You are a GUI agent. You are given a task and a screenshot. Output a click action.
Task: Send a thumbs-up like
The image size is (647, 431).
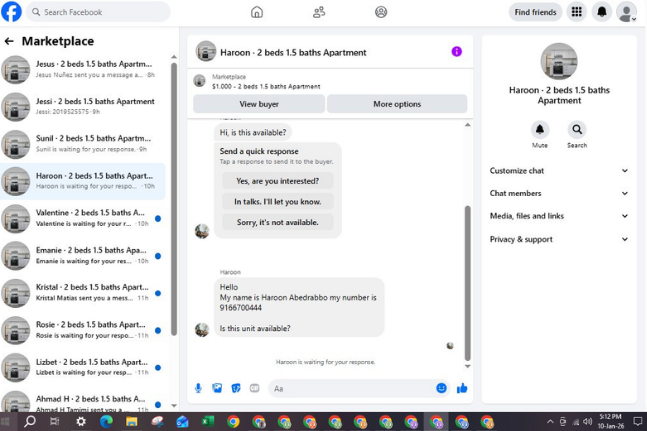pyautogui.click(x=462, y=388)
